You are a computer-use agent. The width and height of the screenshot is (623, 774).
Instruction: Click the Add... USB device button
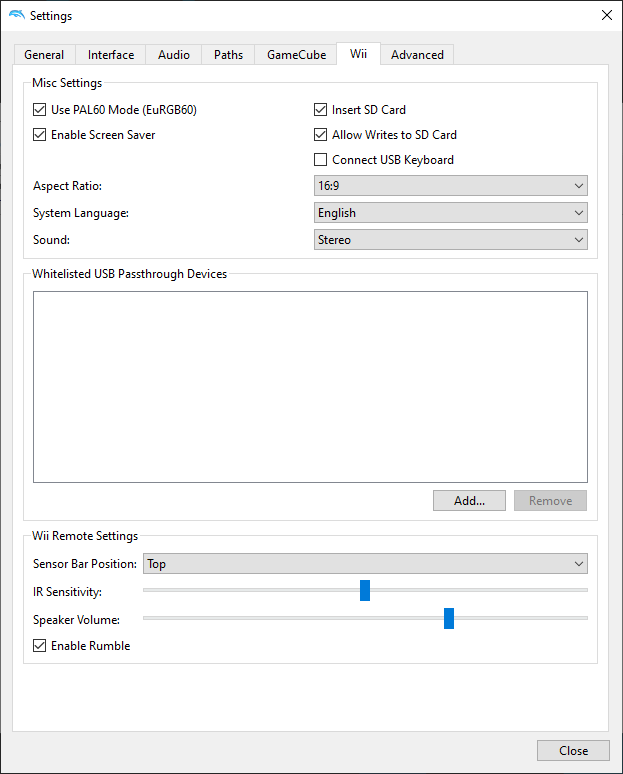(469, 501)
